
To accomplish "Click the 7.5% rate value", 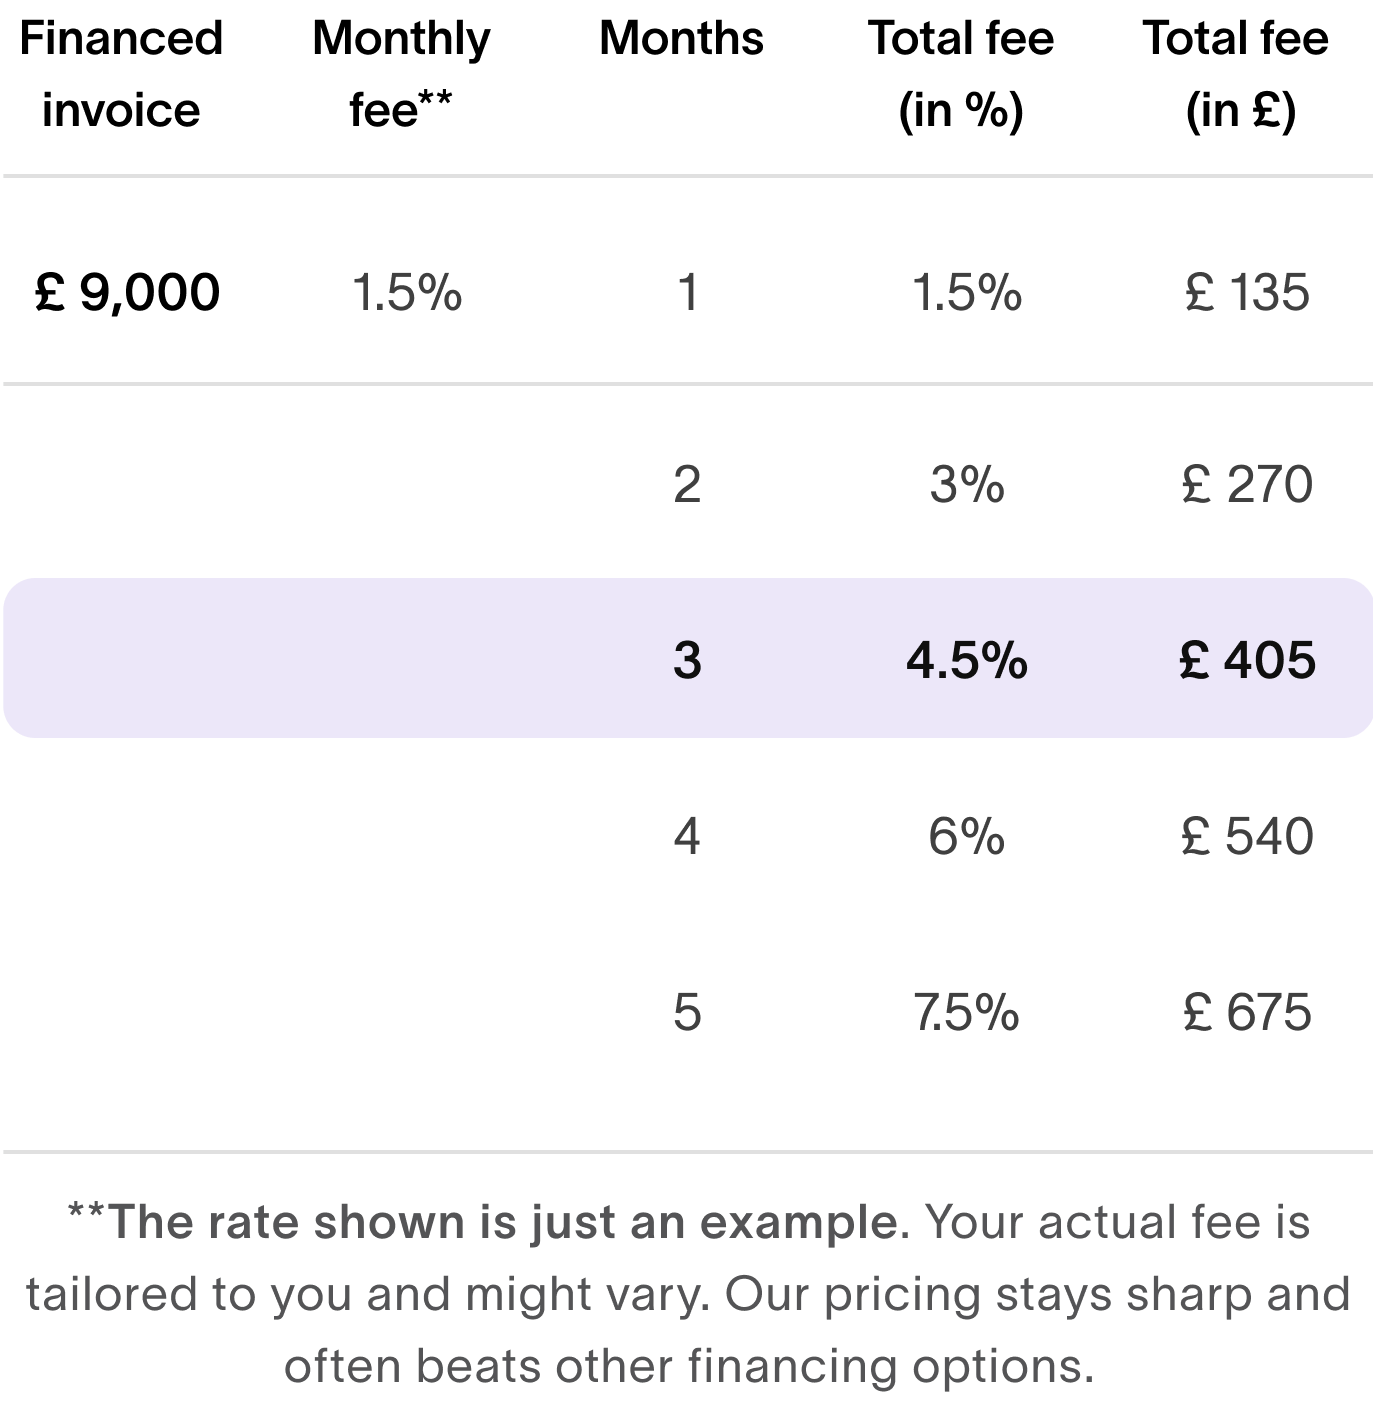I will (x=966, y=1012).
